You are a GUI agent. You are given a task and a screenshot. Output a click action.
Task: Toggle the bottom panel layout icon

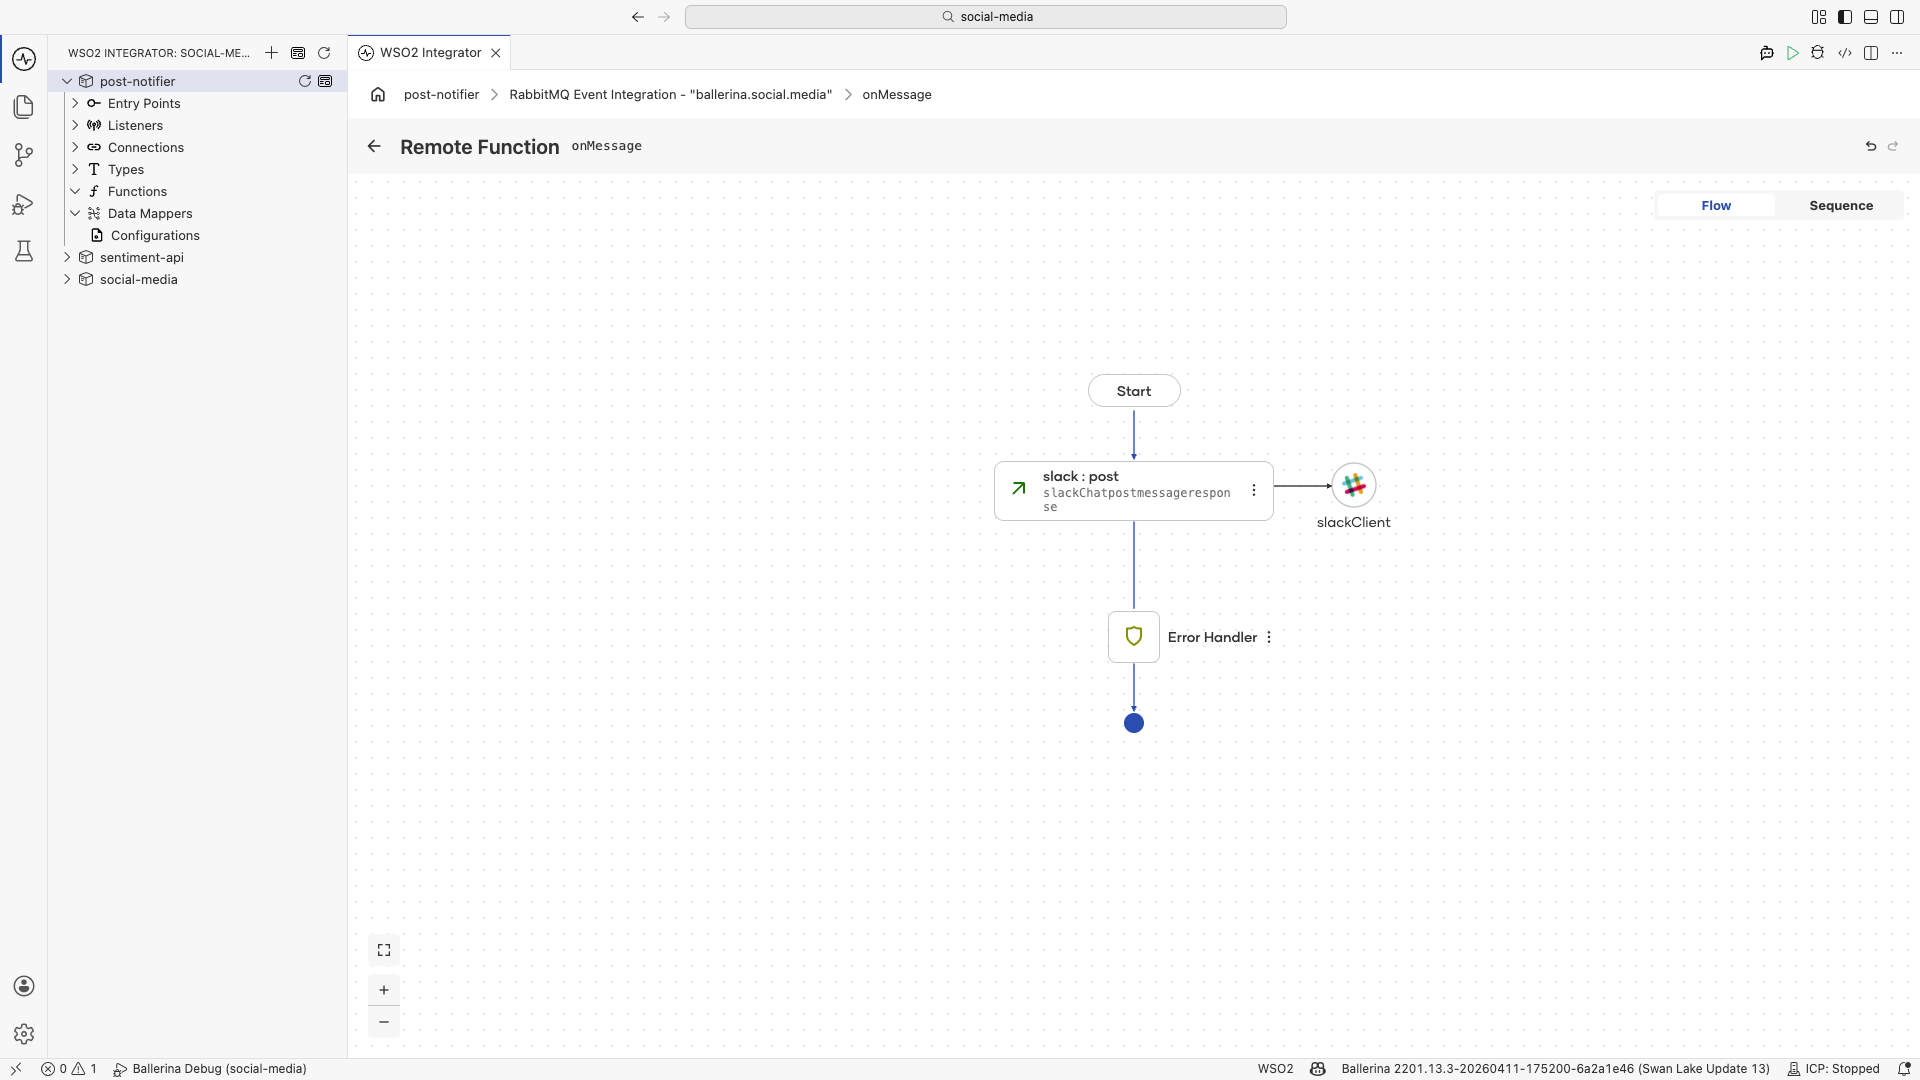1871,17
